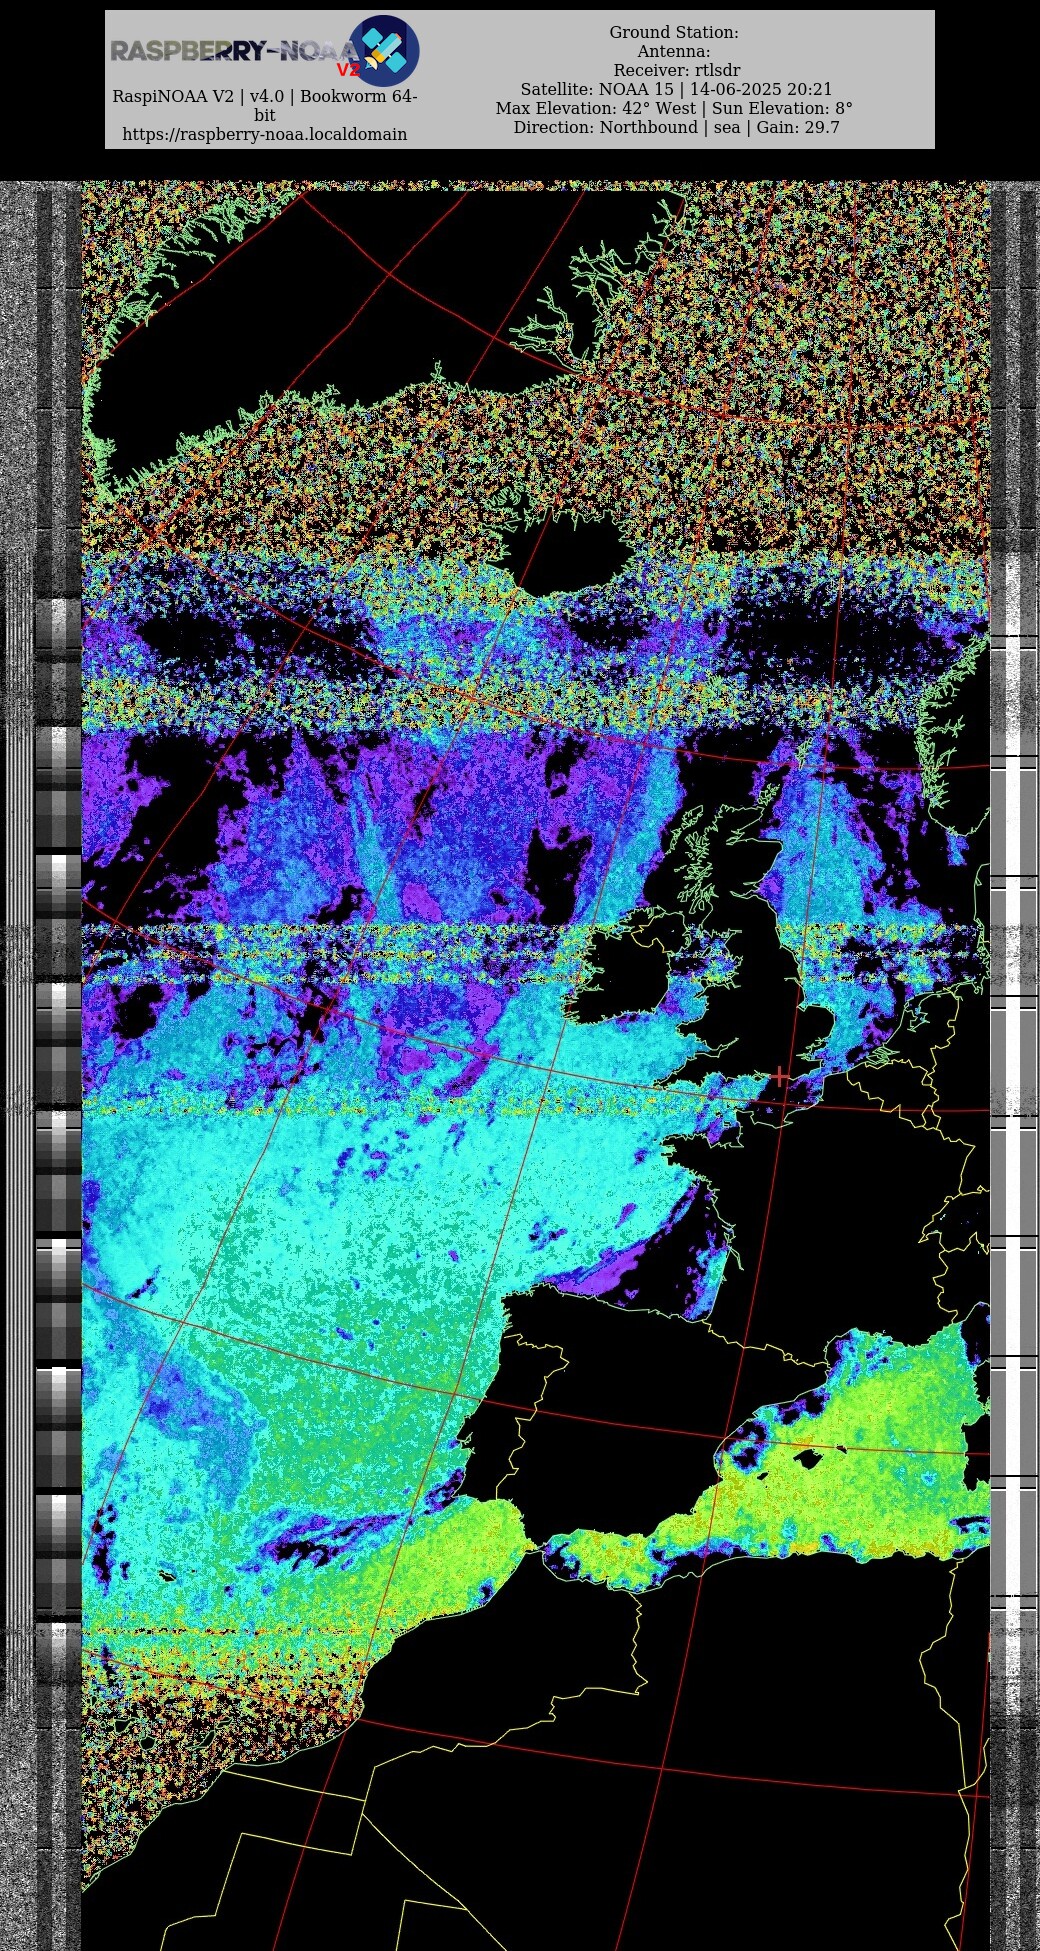Click the round satellite icon in the header

coord(384,50)
